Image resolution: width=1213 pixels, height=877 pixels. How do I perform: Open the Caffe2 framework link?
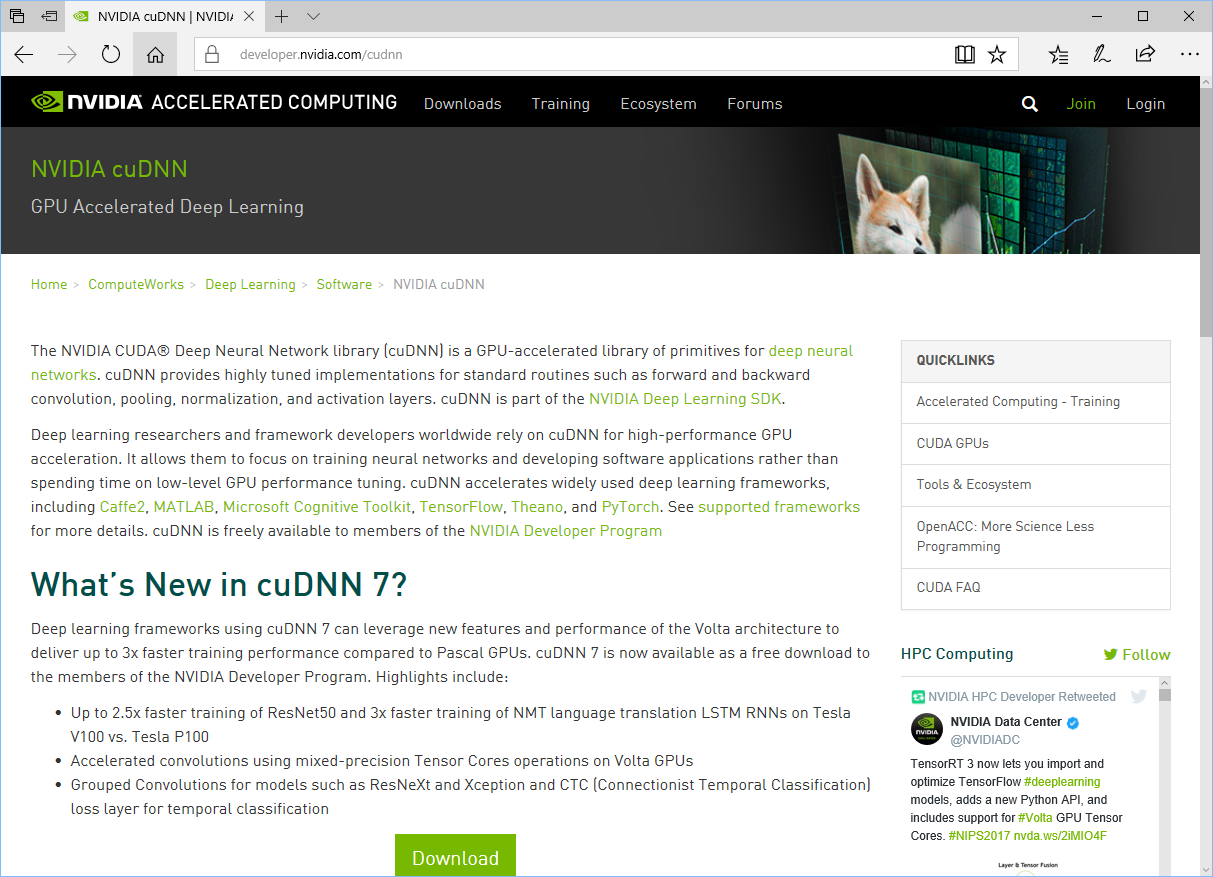pos(122,507)
